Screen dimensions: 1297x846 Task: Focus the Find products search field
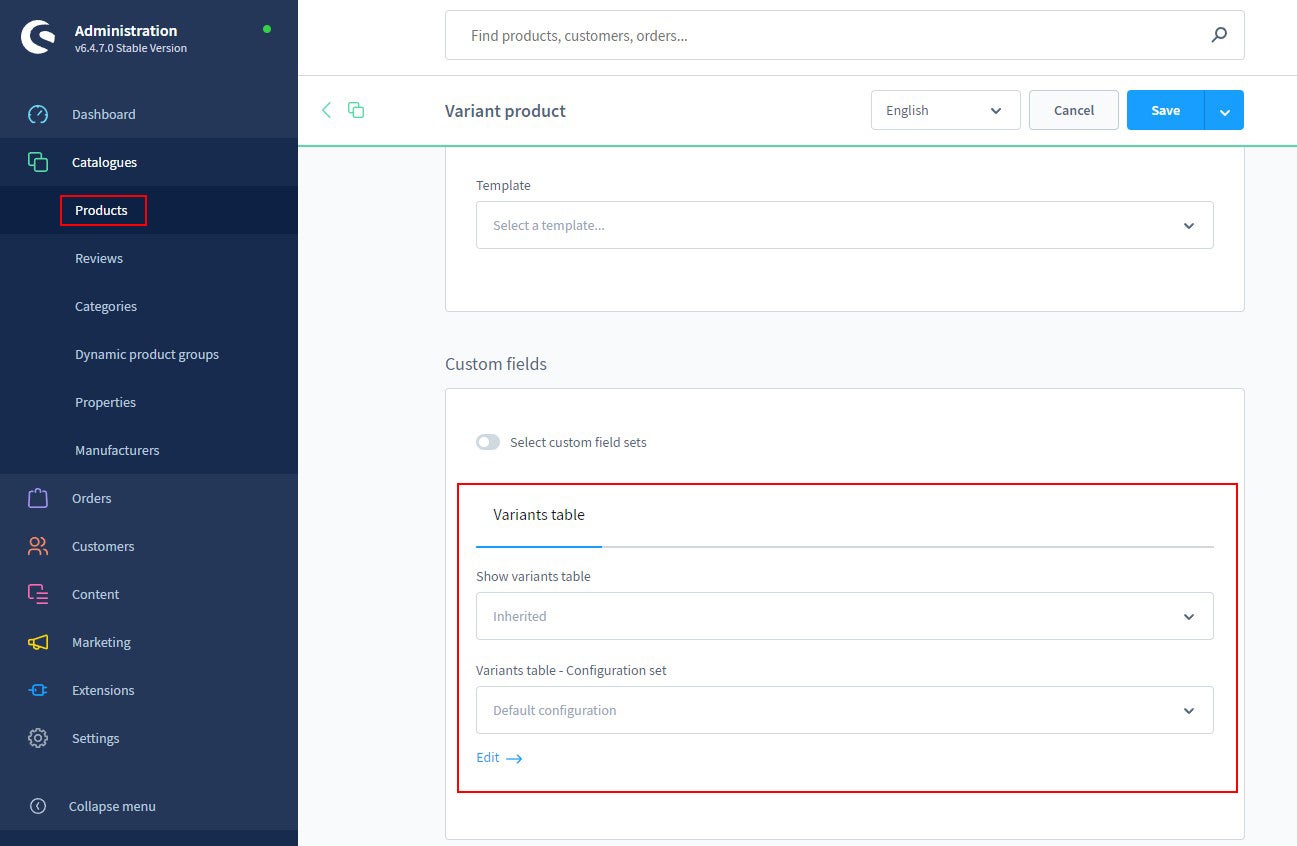pos(845,35)
